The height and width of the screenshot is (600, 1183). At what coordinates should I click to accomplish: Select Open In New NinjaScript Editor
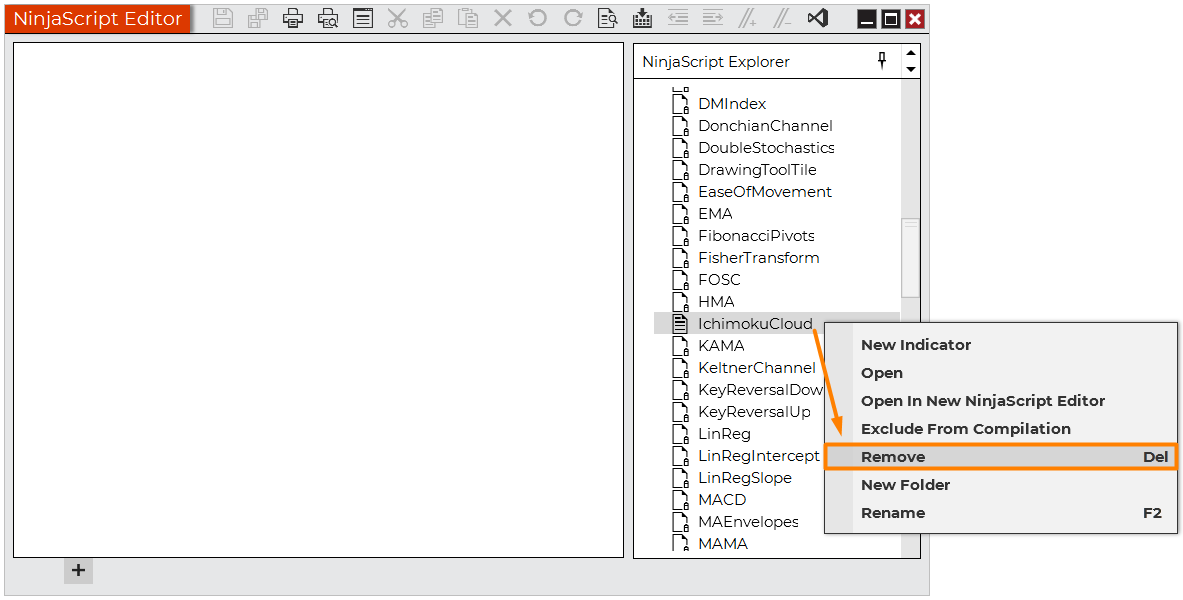(x=982, y=401)
